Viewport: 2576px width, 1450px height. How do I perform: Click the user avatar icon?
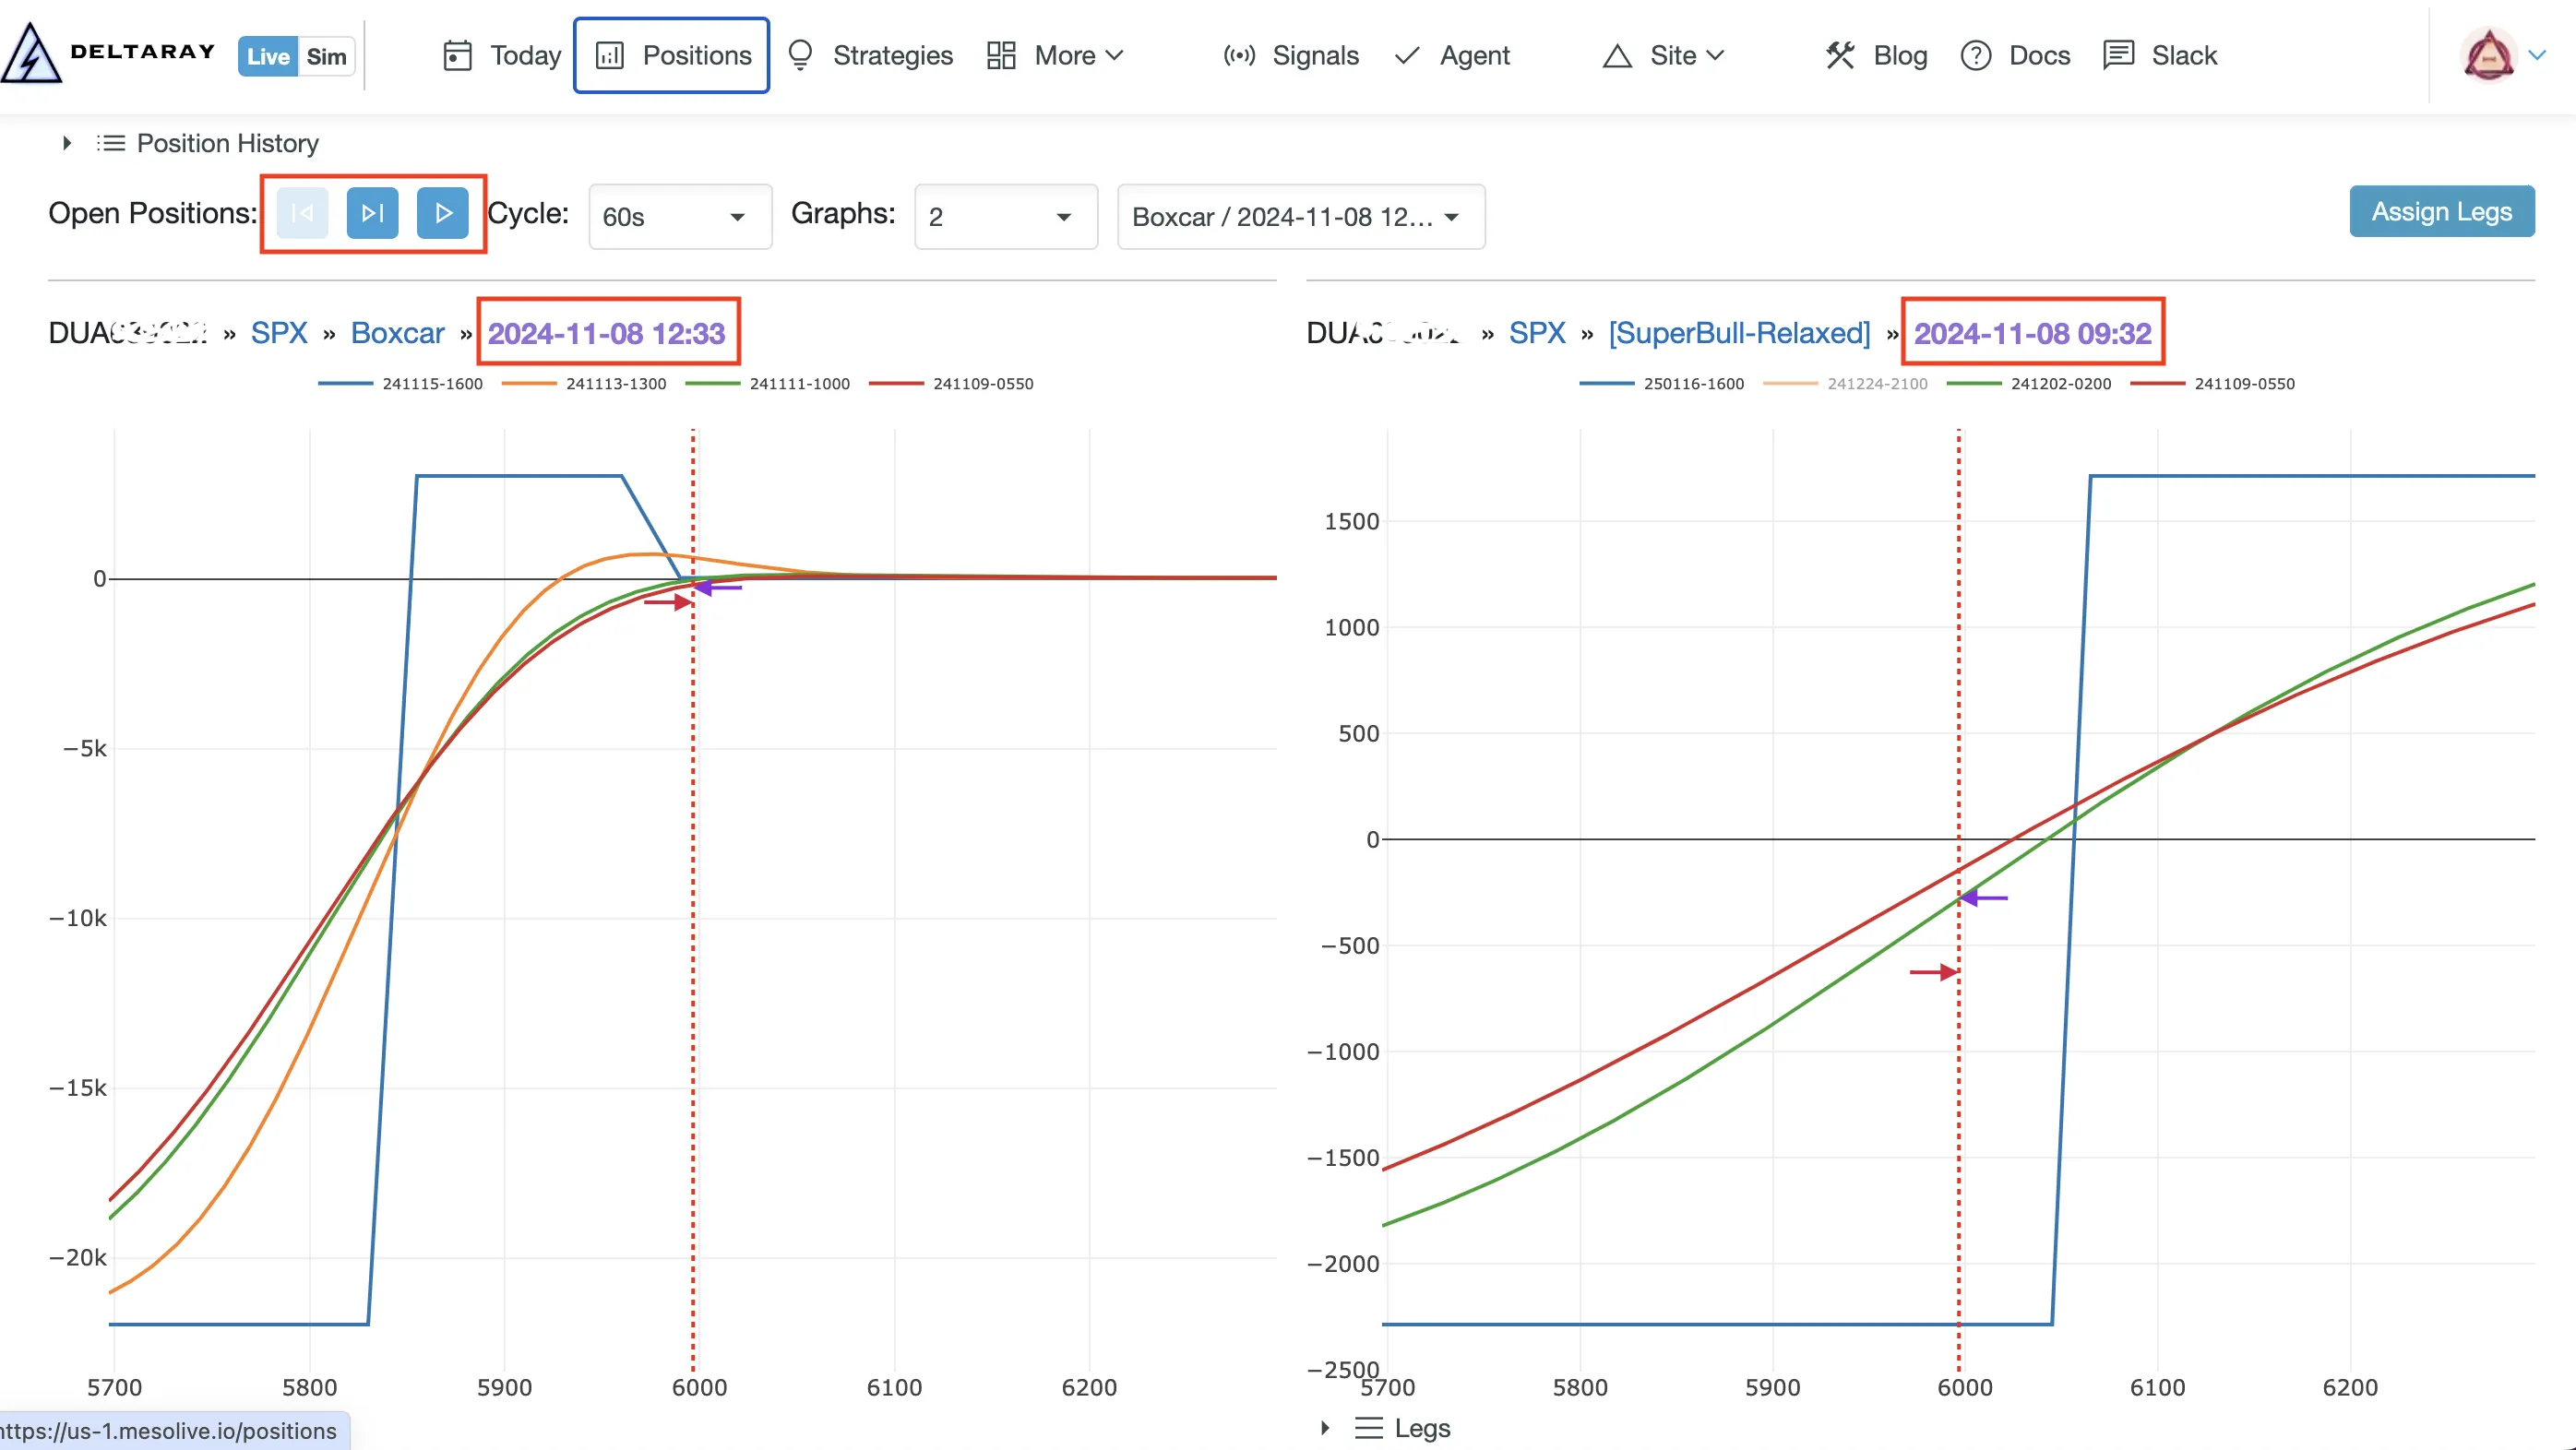(x=2487, y=55)
